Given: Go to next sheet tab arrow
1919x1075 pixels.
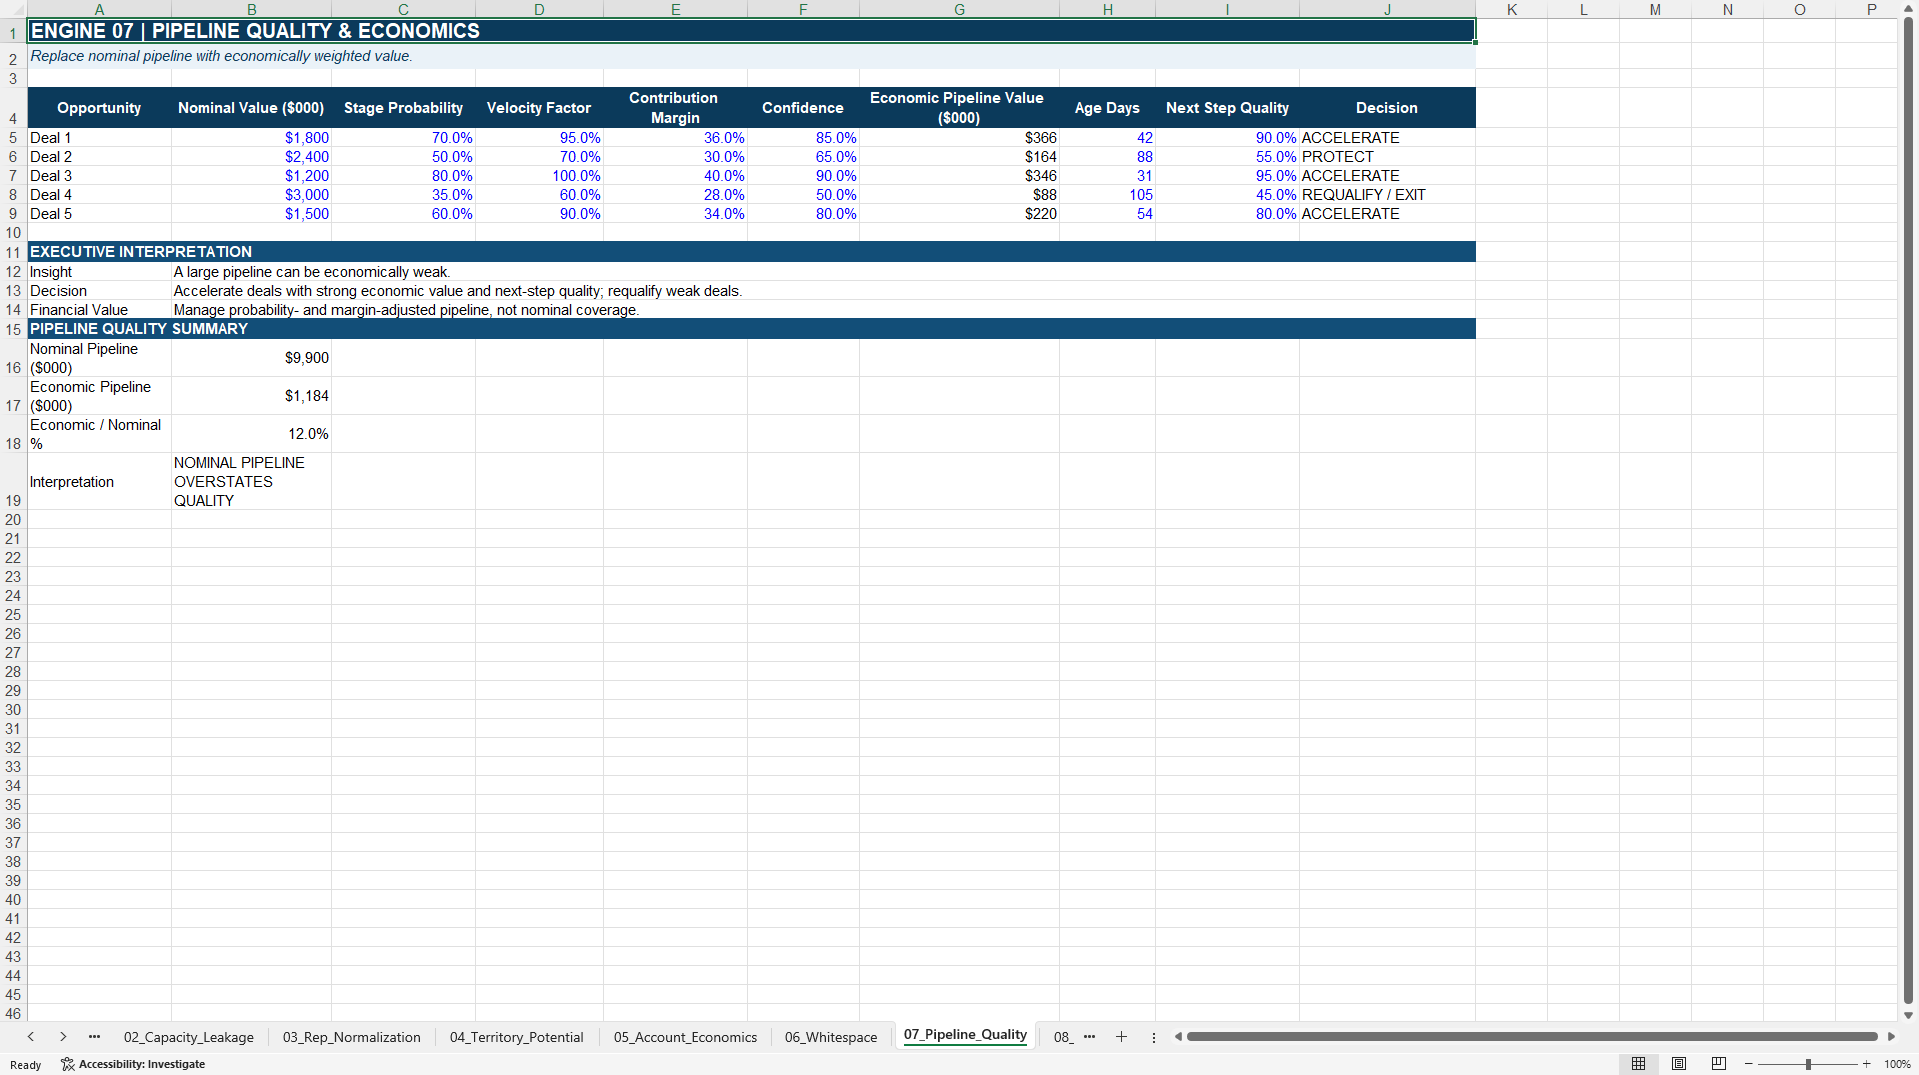Looking at the screenshot, I should (x=63, y=1037).
